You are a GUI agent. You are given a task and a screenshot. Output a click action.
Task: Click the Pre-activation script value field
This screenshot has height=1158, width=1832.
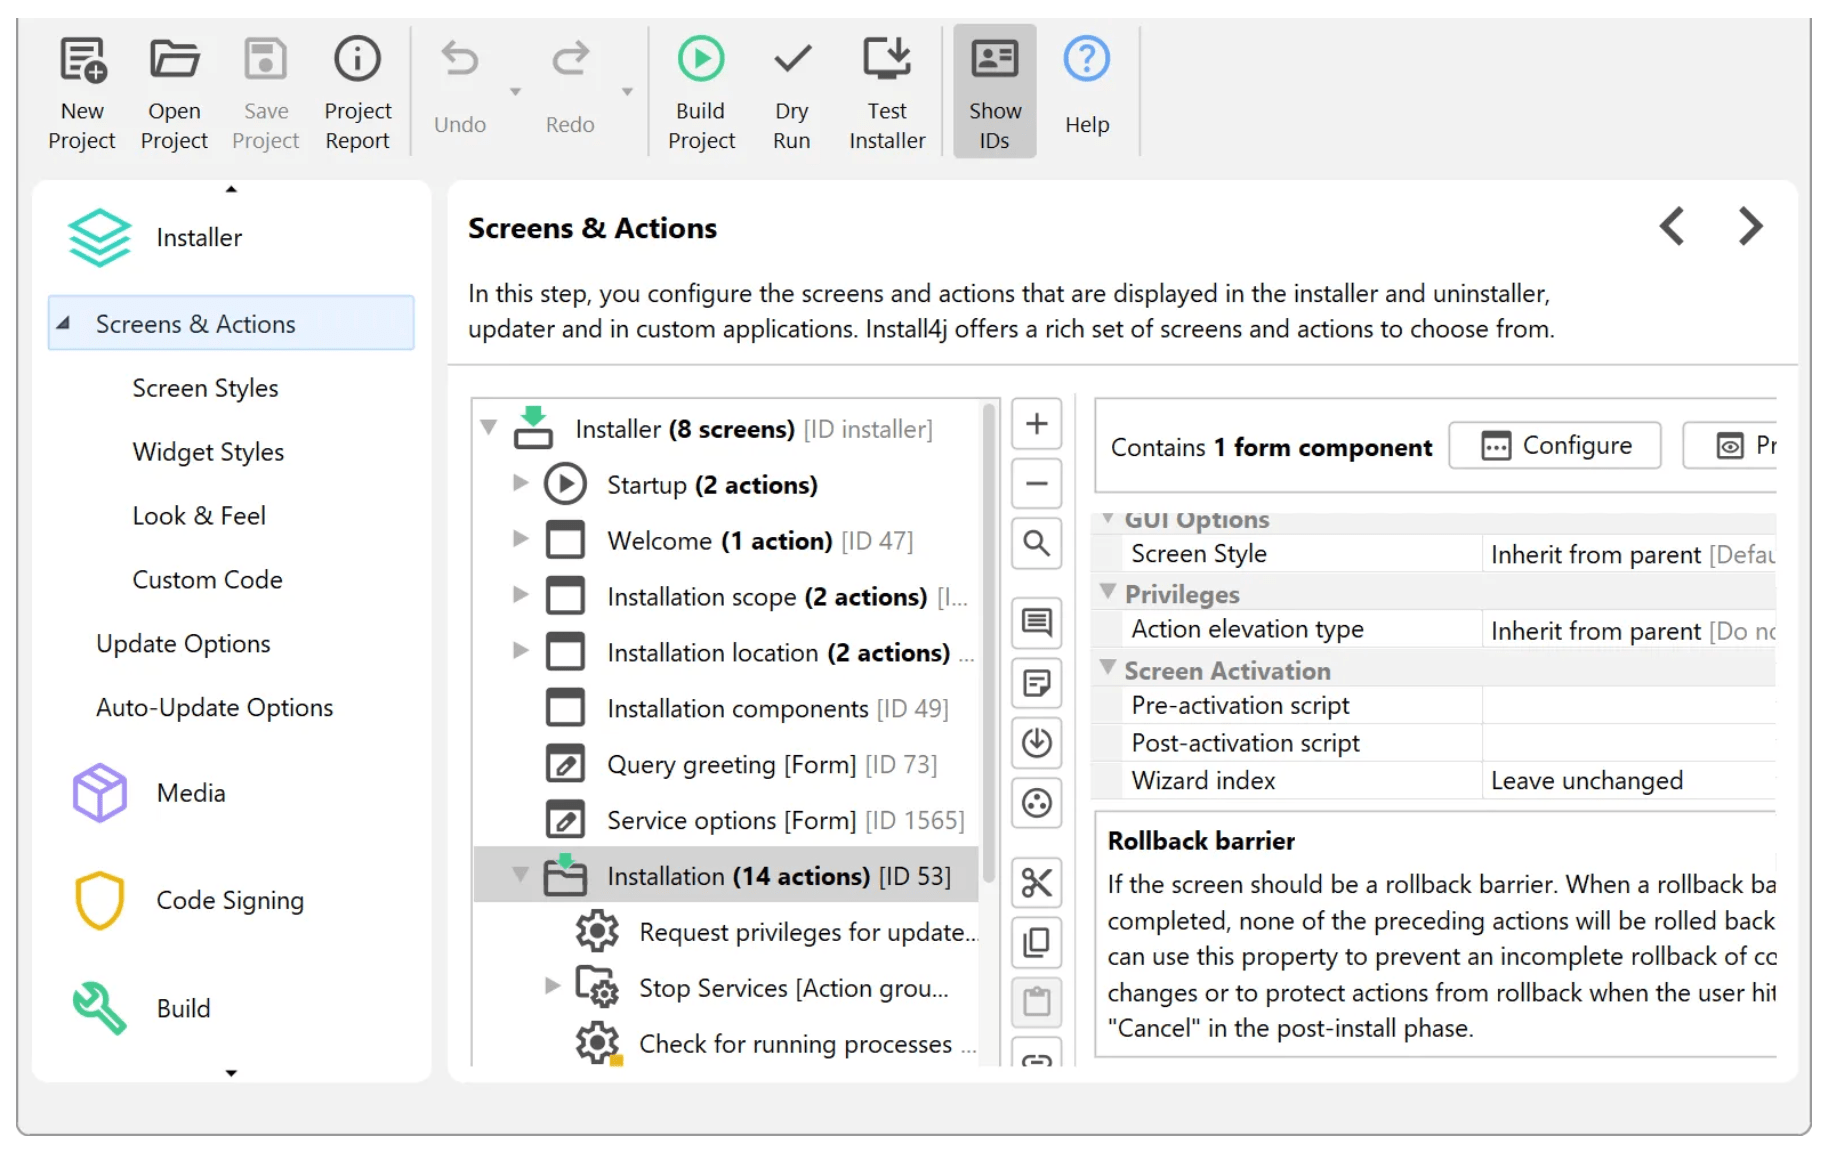1630,706
